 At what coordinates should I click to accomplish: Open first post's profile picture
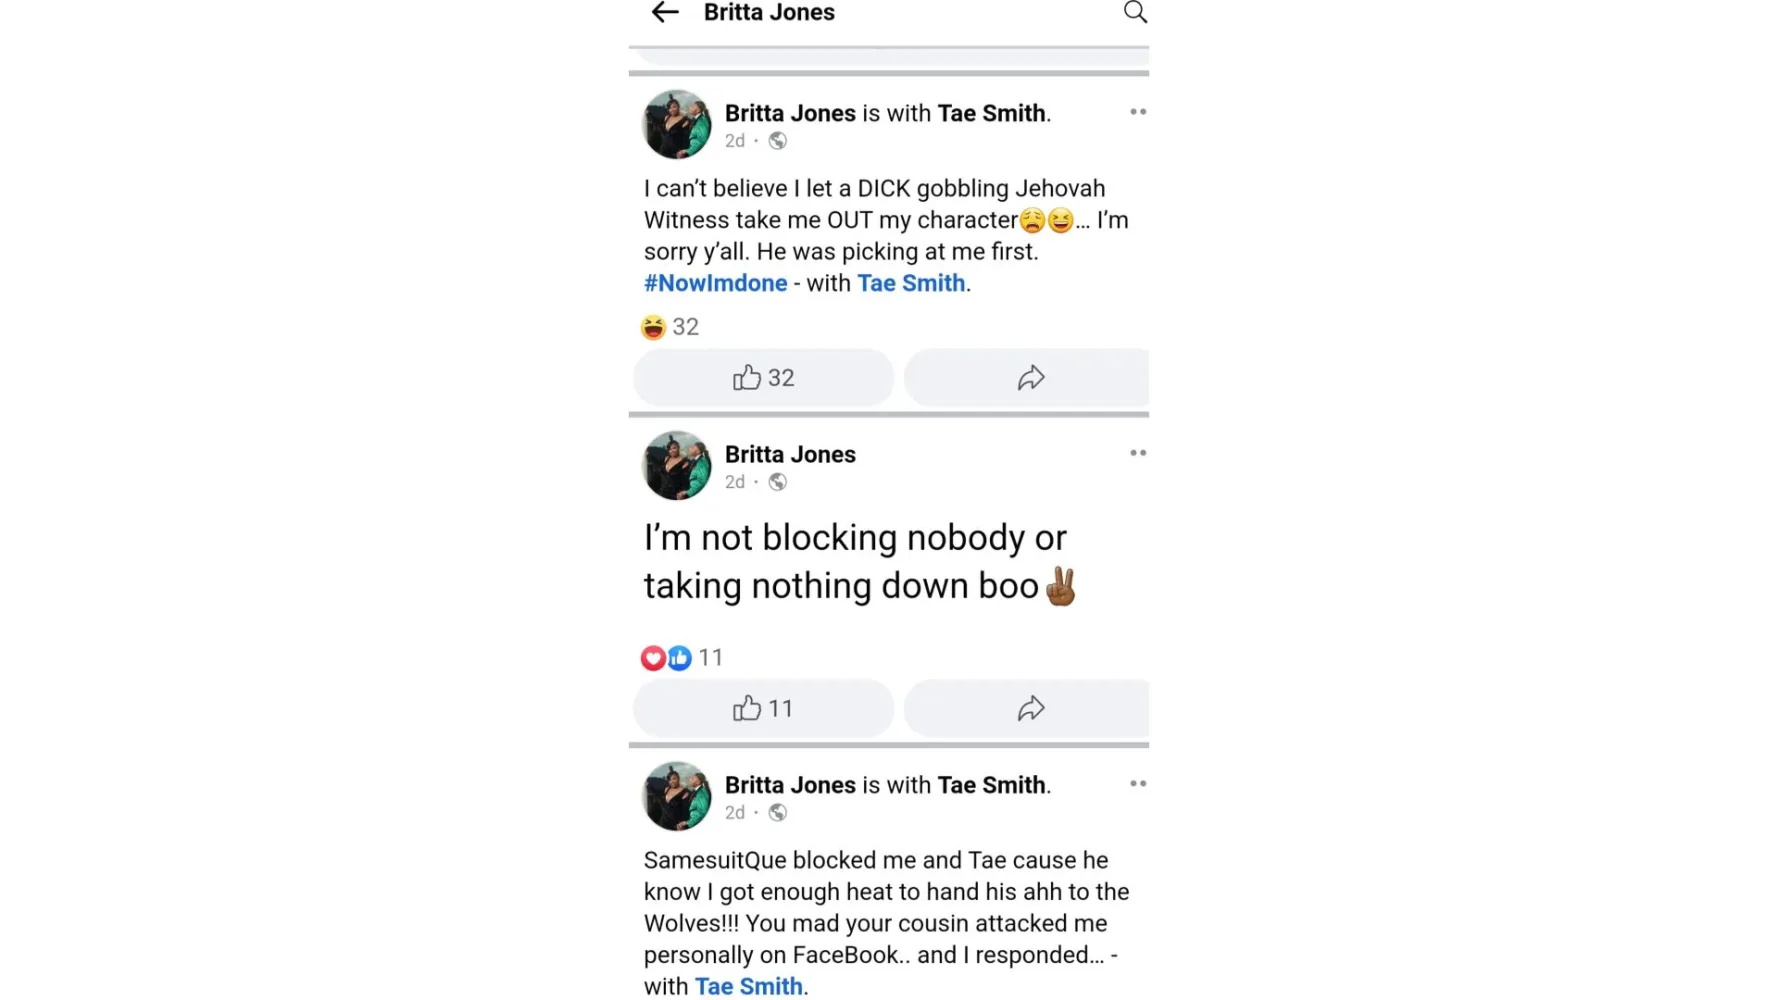click(x=677, y=125)
